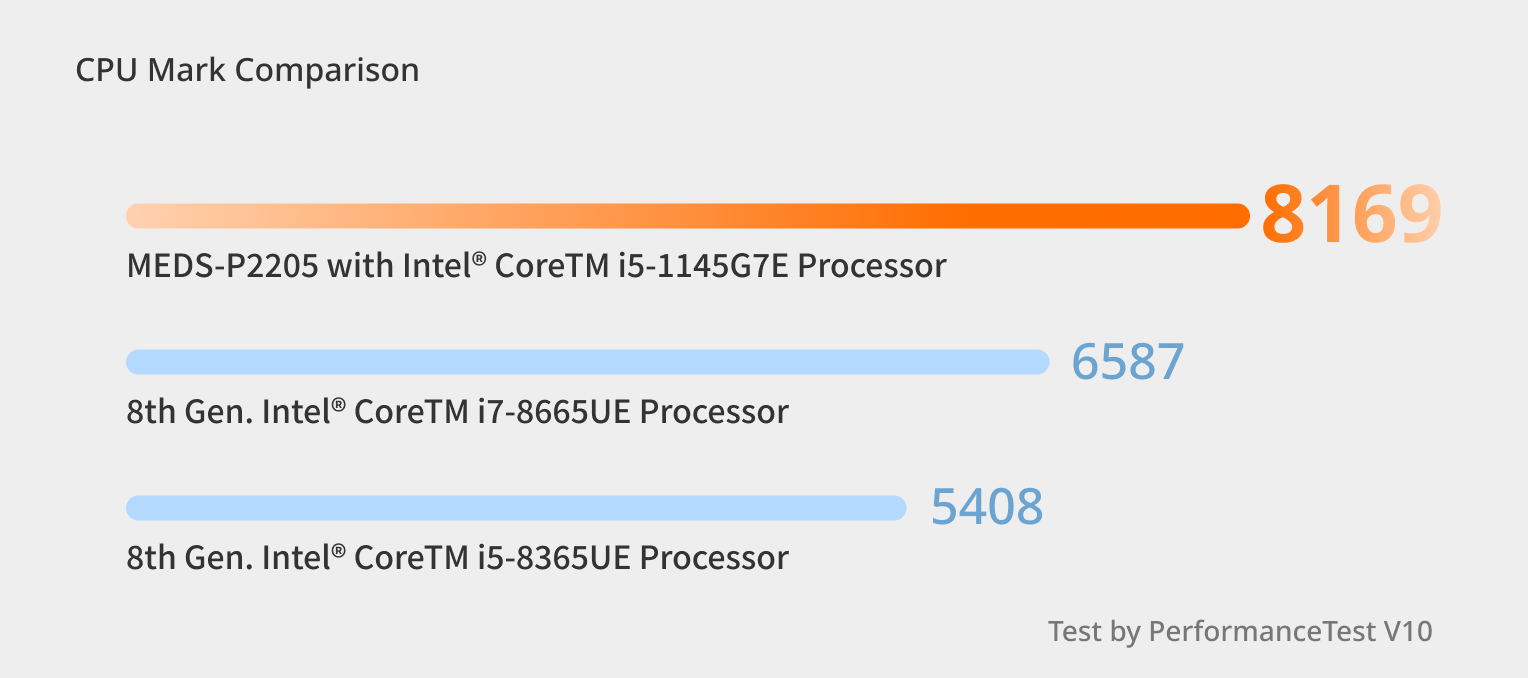Image resolution: width=1528 pixels, height=678 pixels.
Task: Click the registered symbol in i7-8665UE label
Action: 339,406
